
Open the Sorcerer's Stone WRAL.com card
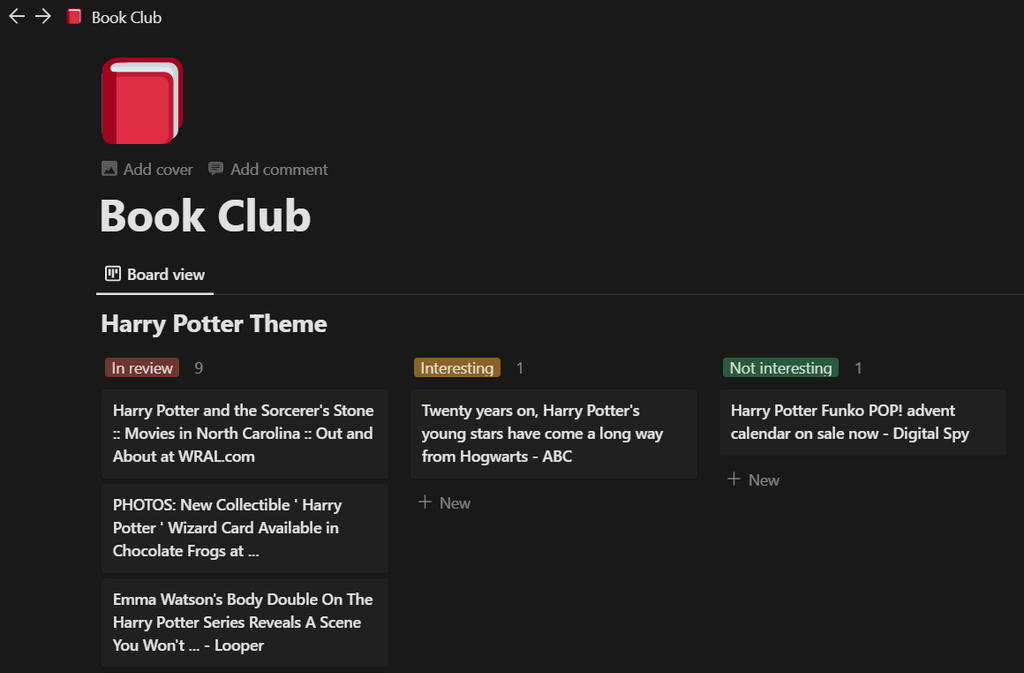pyautogui.click(x=244, y=433)
